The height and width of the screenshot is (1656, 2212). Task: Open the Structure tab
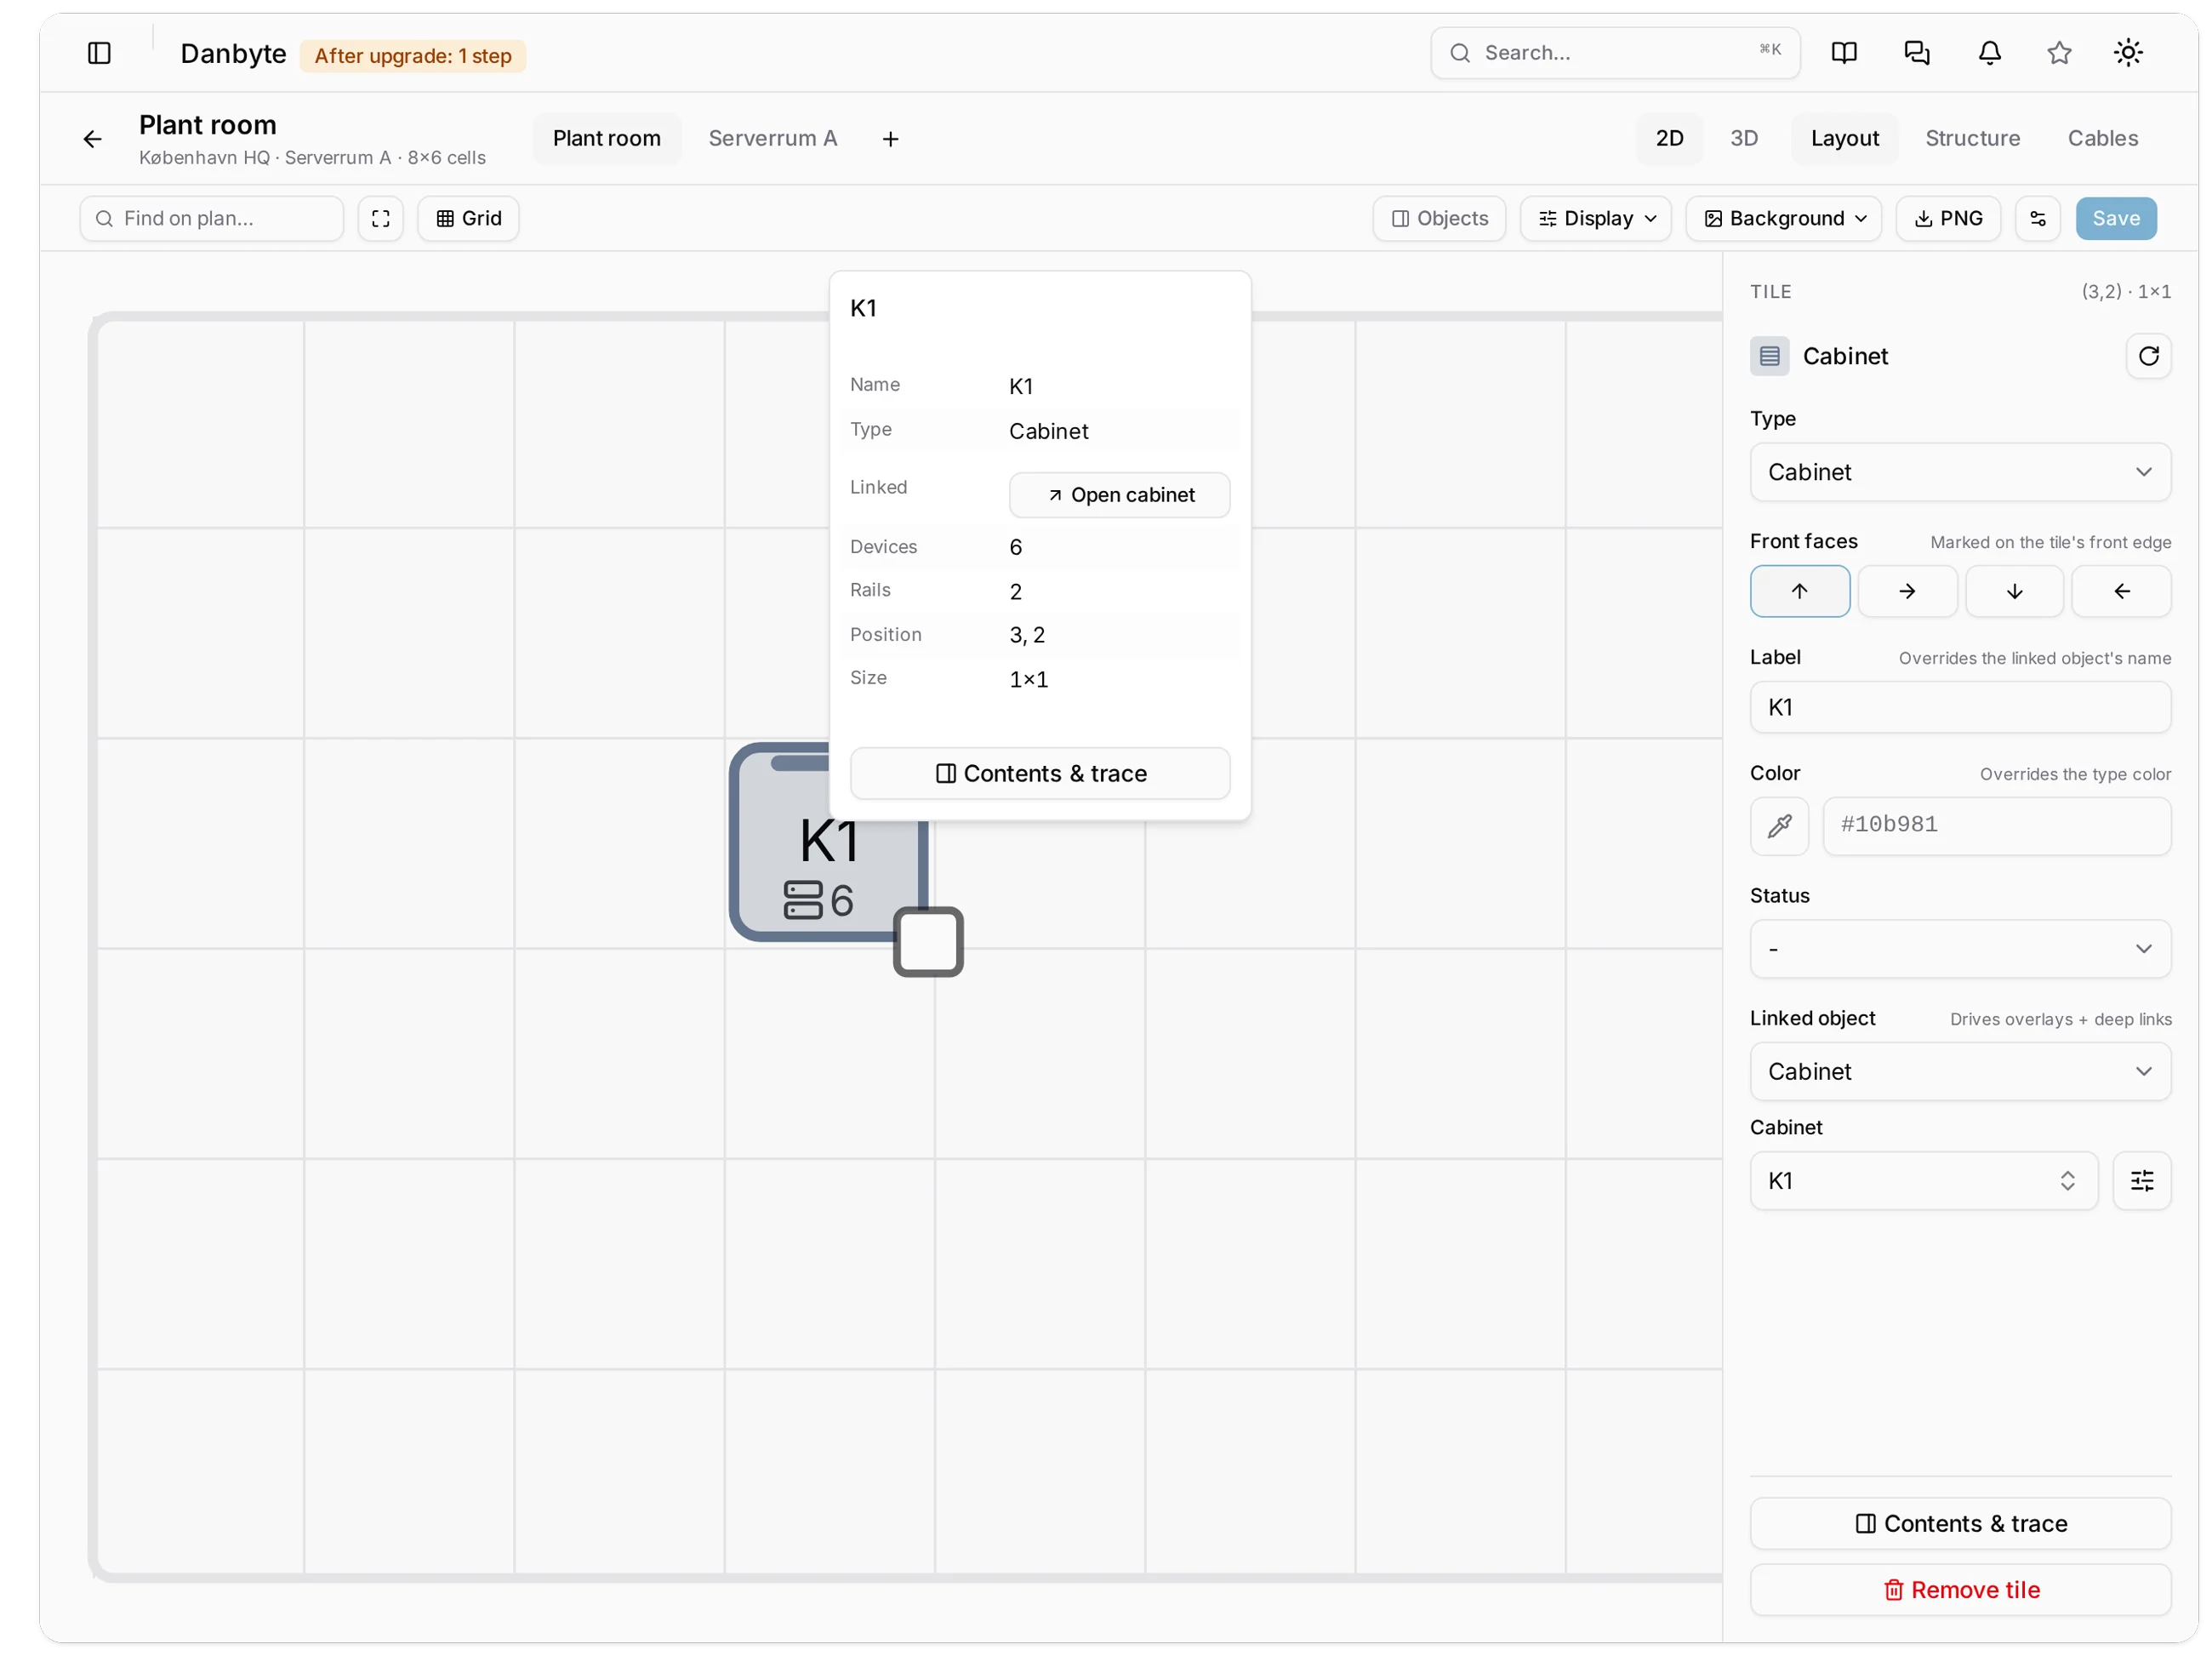[x=1972, y=138]
